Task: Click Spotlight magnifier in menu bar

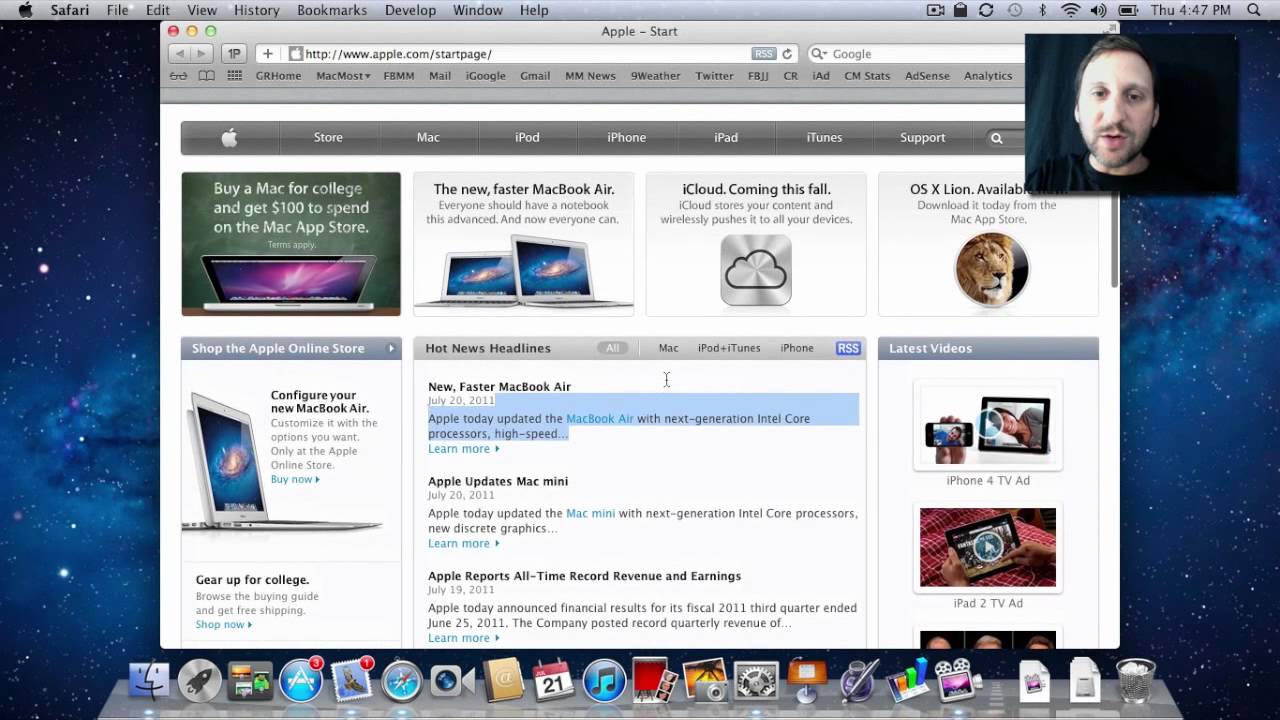Action: (1254, 10)
